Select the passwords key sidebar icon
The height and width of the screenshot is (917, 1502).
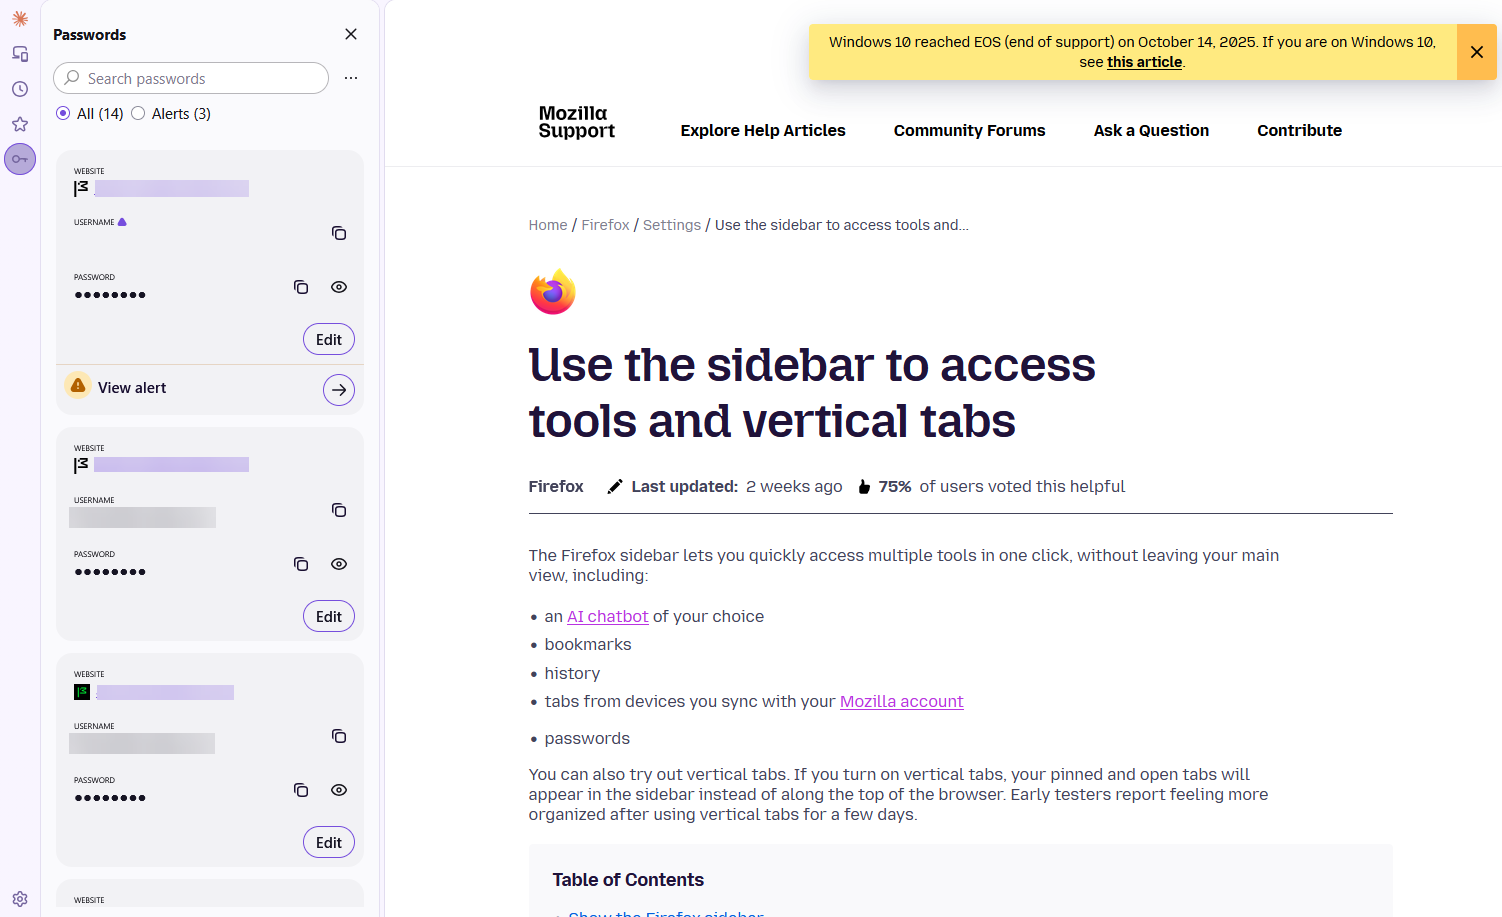point(20,159)
